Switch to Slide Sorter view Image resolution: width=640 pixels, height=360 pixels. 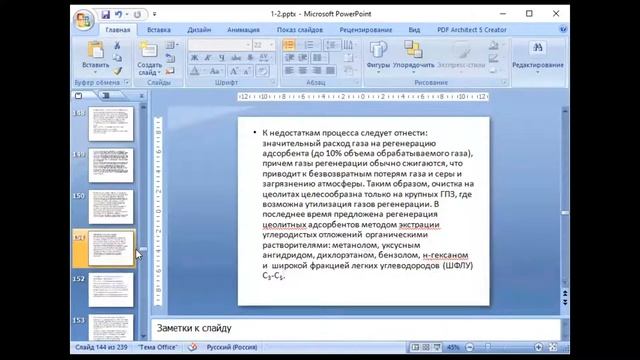click(x=426, y=347)
